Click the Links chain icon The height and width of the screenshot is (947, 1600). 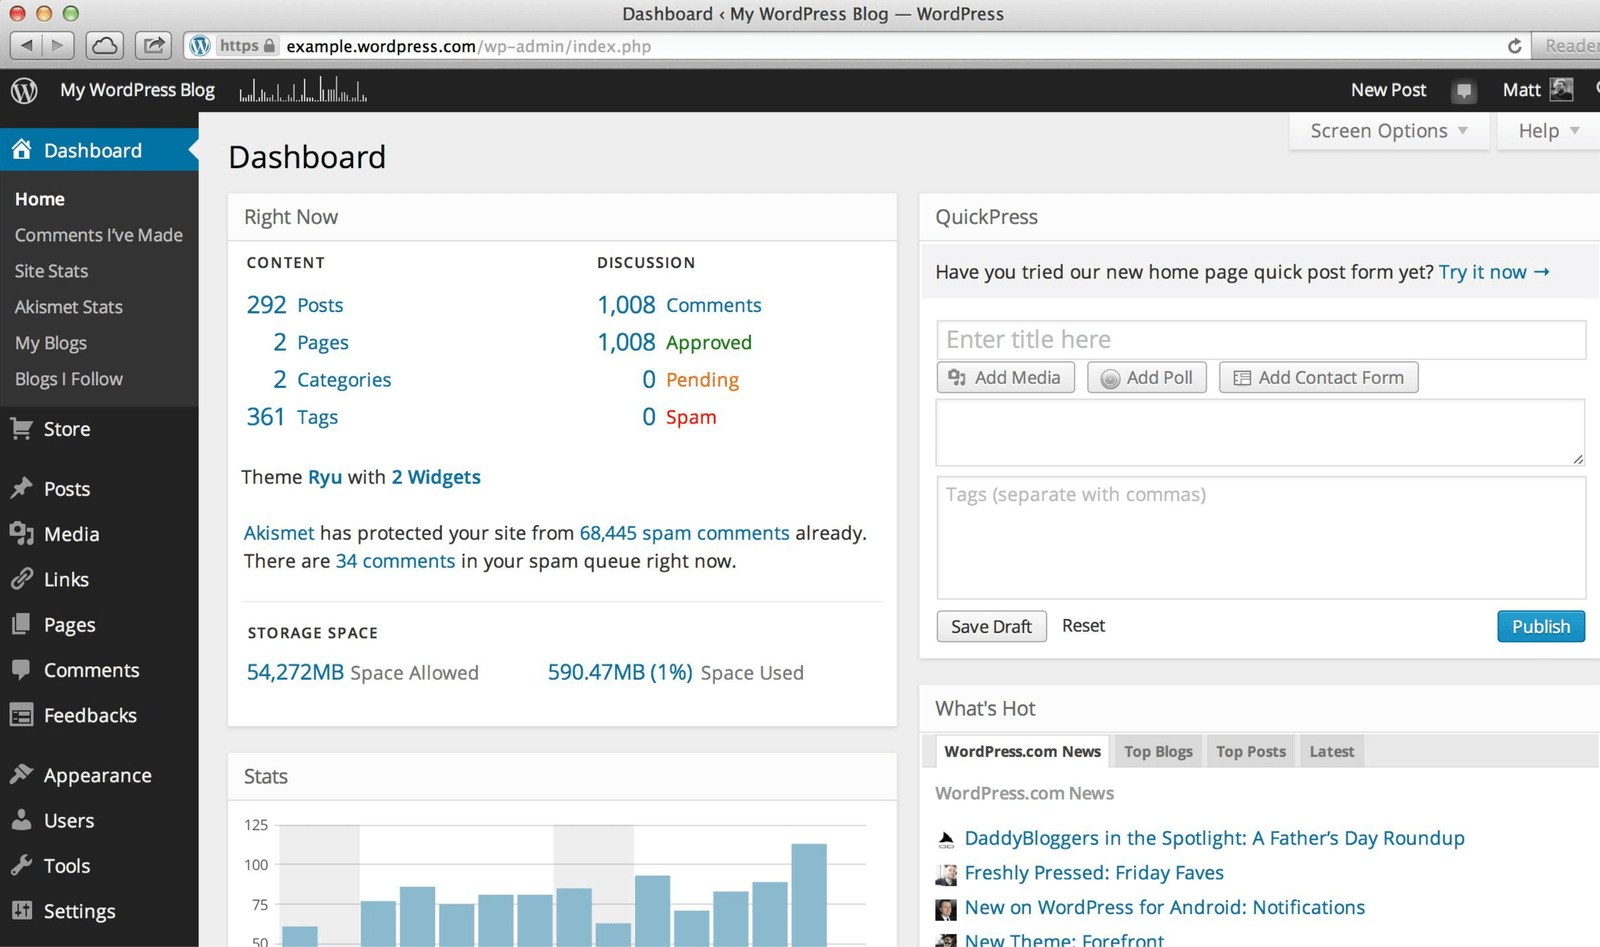[x=21, y=579]
